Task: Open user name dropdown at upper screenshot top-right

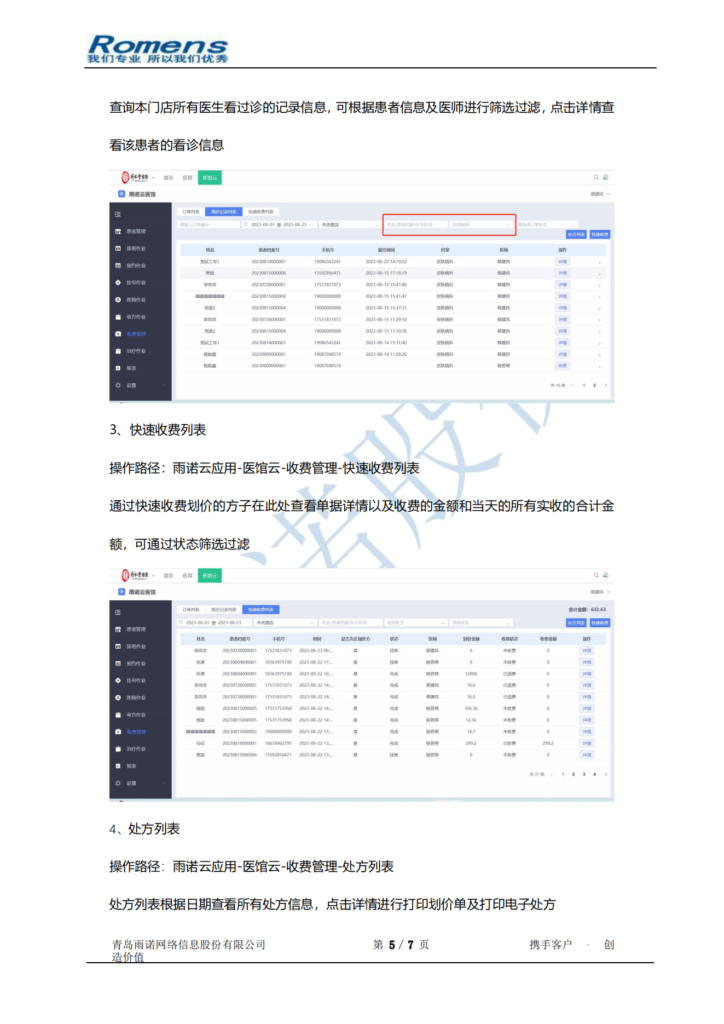Action: 601,194
